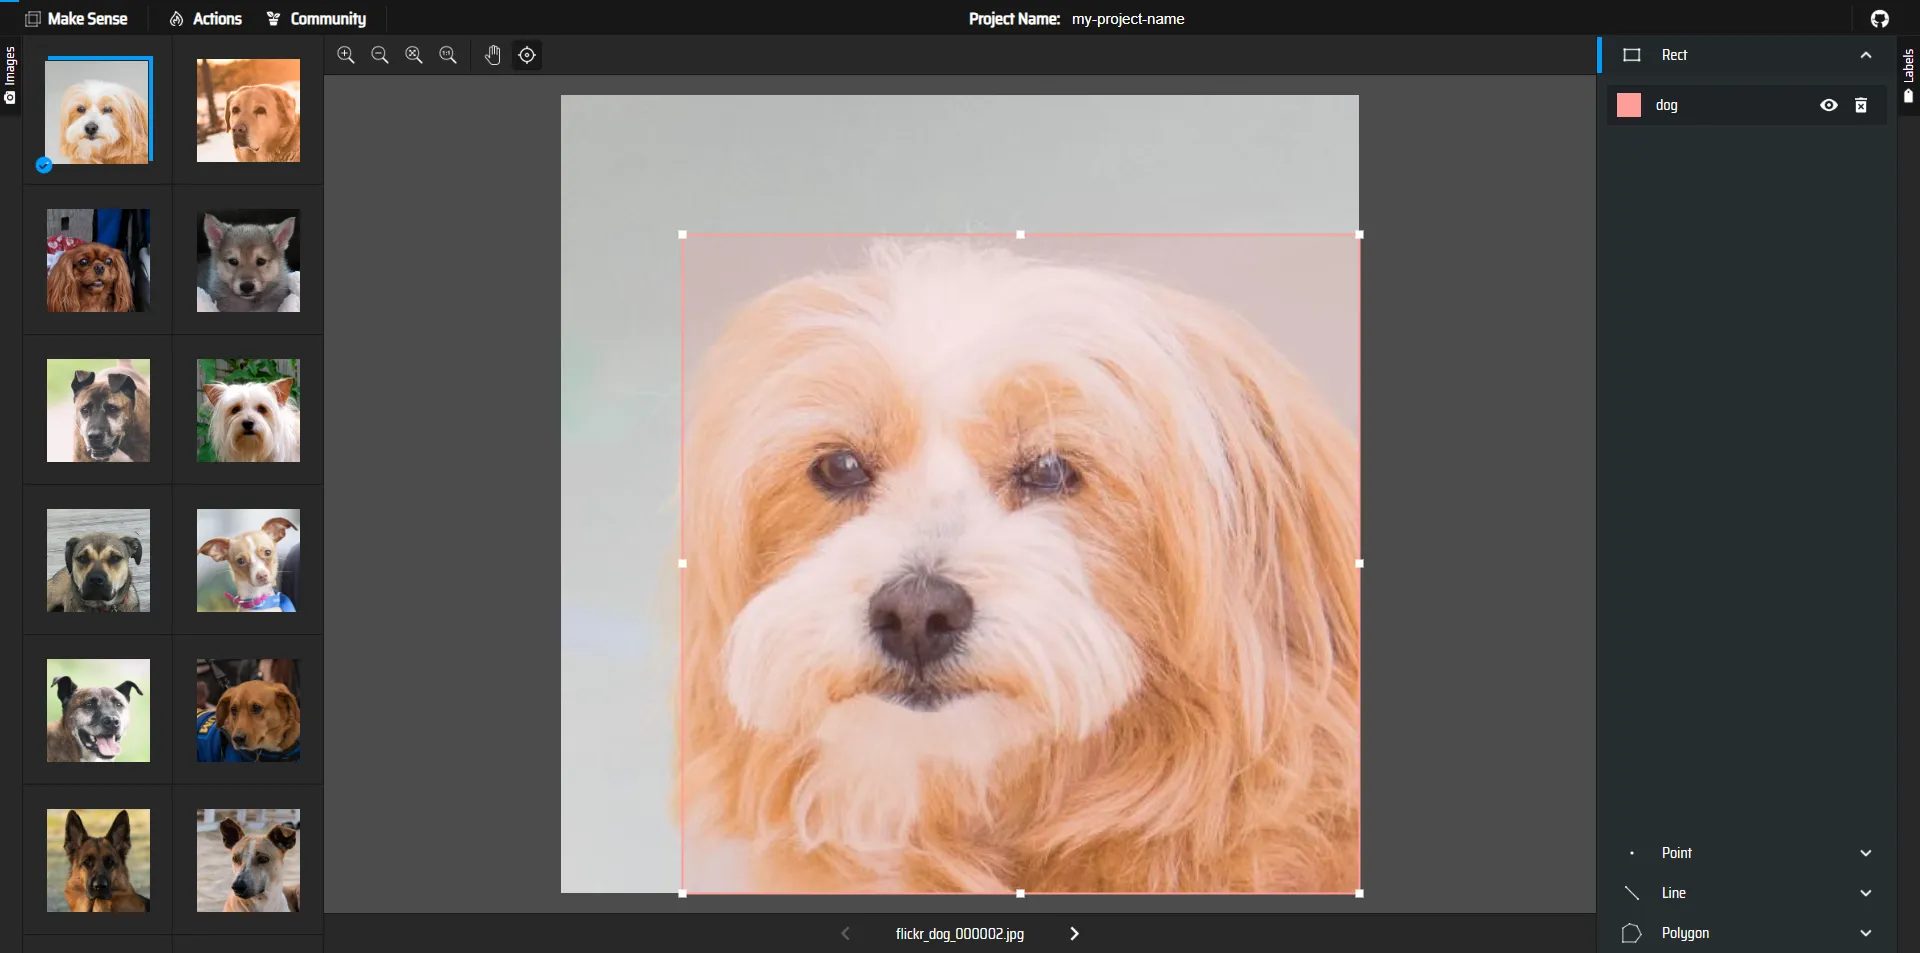Select the white terrier among leaves thumbnail

point(248,410)
